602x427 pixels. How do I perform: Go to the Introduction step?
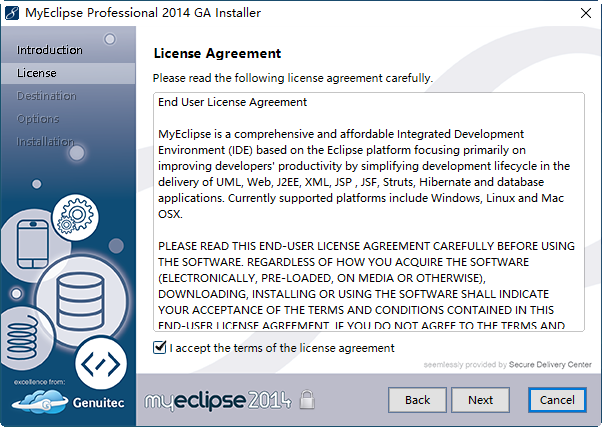(x=50, y=50)
